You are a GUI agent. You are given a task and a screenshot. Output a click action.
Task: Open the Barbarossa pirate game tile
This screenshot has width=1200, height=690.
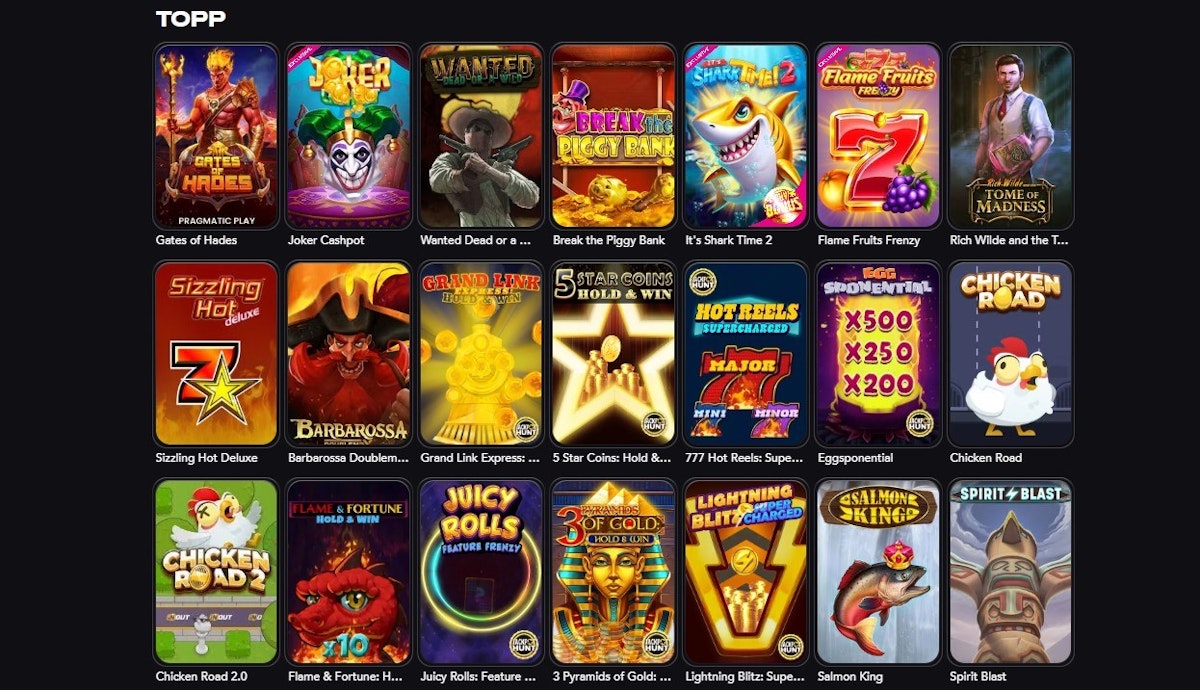(x=348, y=354)
